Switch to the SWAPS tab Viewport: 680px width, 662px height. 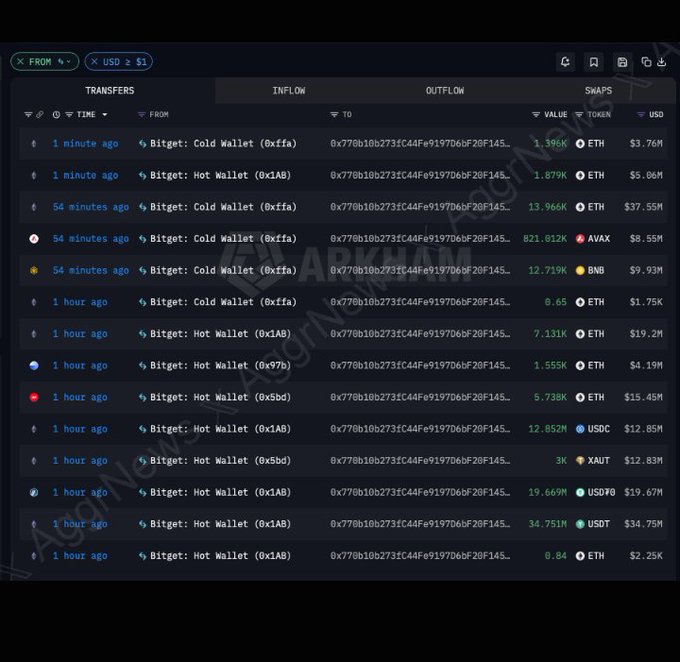[x=598, y=91]
